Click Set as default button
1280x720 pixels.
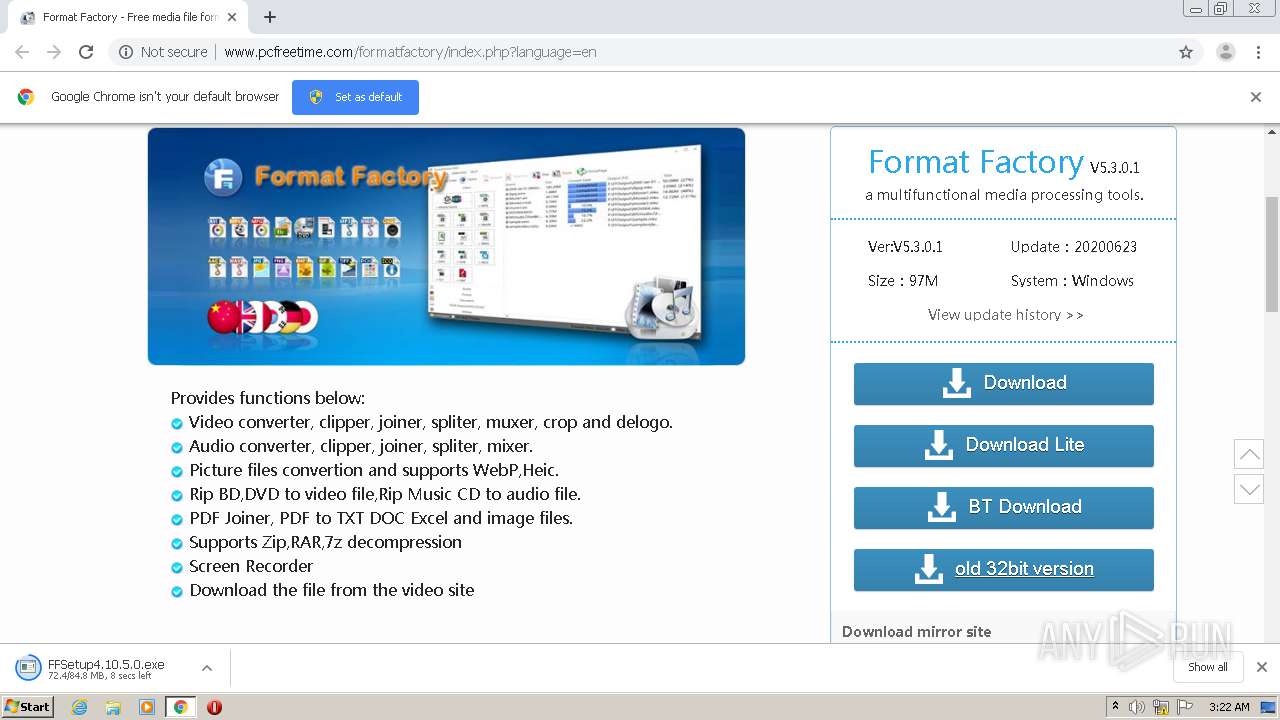click(355, 97)
